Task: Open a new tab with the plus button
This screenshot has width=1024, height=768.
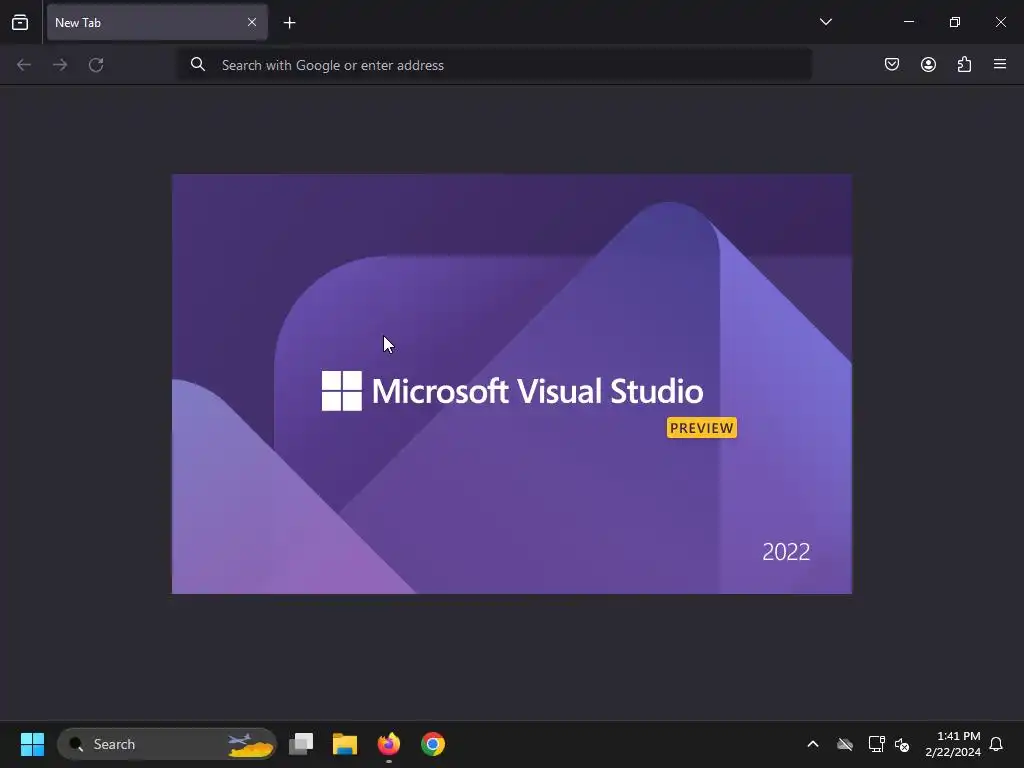Action: [289, 23]
